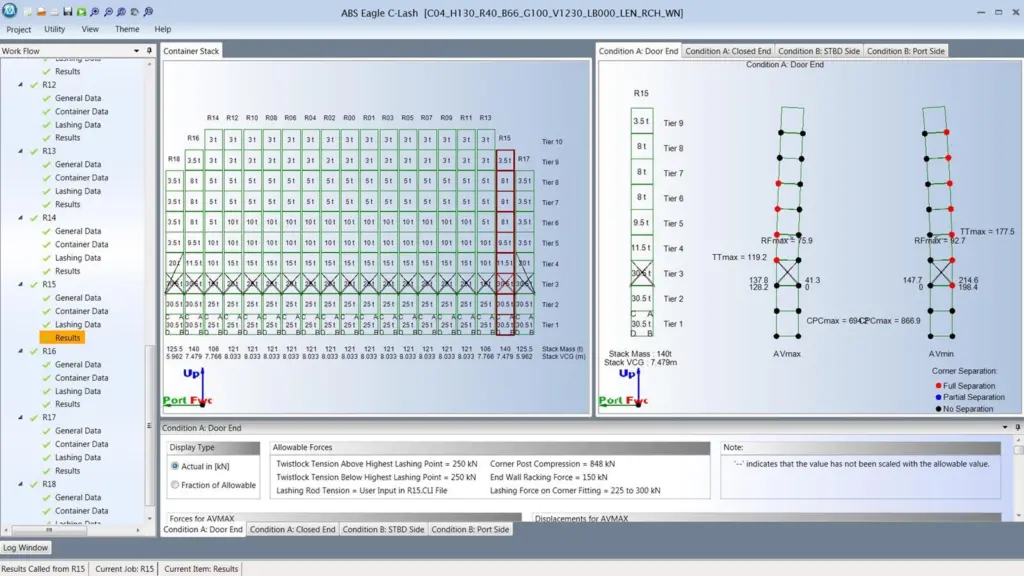The height and width of the screenshot is (576, 1024).
Task: Click the green Run analysis icon
Action: [x=81, y=12]
